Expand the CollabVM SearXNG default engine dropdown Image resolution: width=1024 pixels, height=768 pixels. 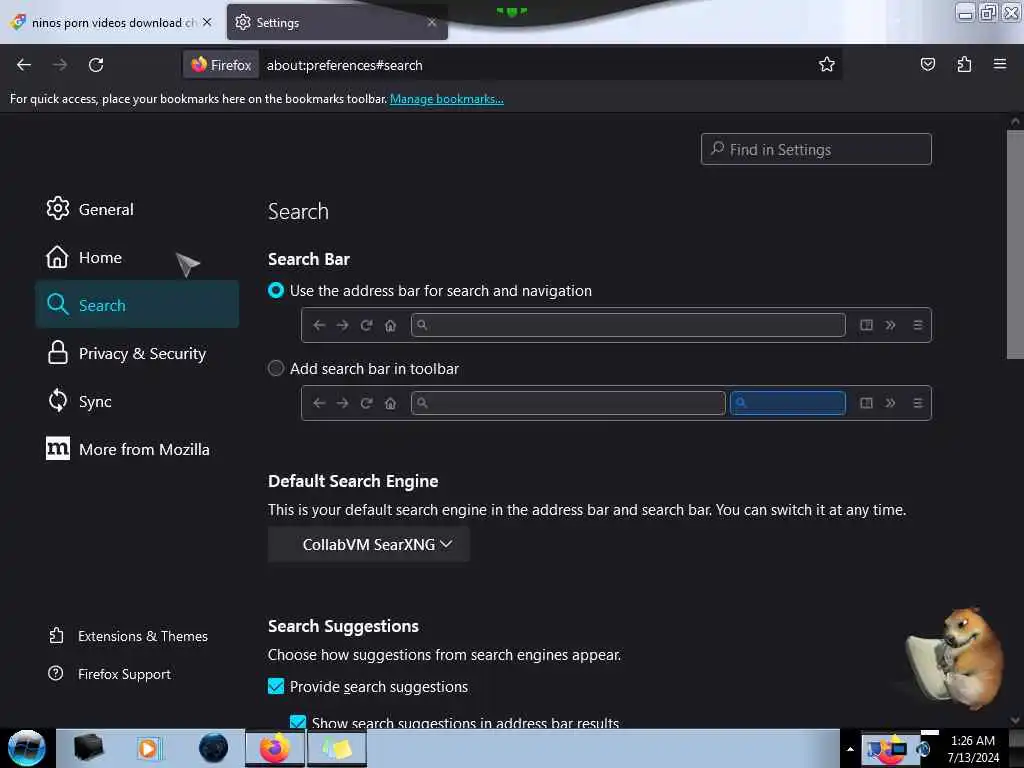[368, 544]
